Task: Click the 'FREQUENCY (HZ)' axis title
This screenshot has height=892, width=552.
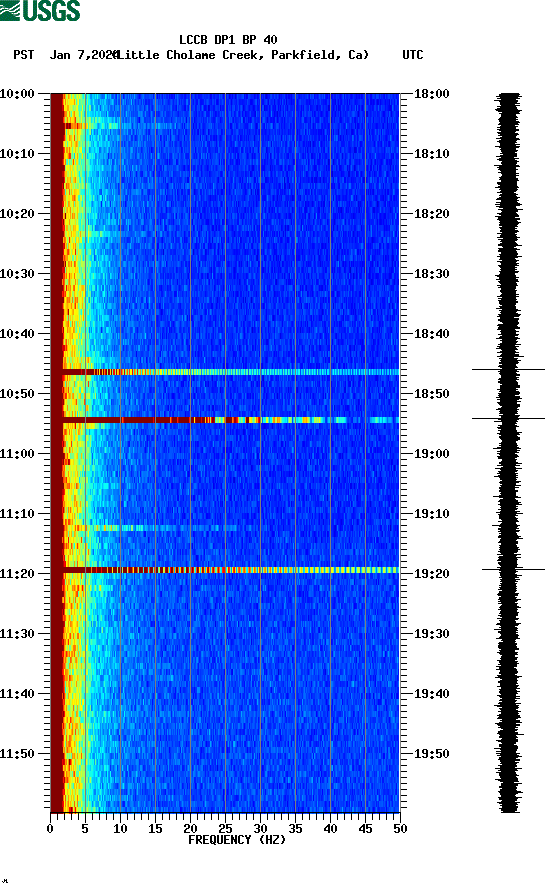Action: 237,840
